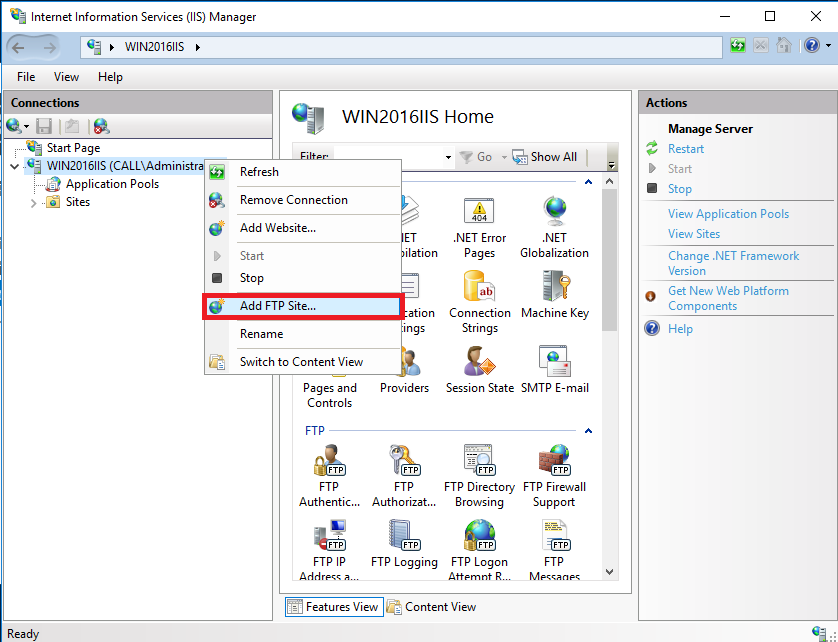Open the Go button dropdown arrow
The image size is (838, 642).
point(504,157)
